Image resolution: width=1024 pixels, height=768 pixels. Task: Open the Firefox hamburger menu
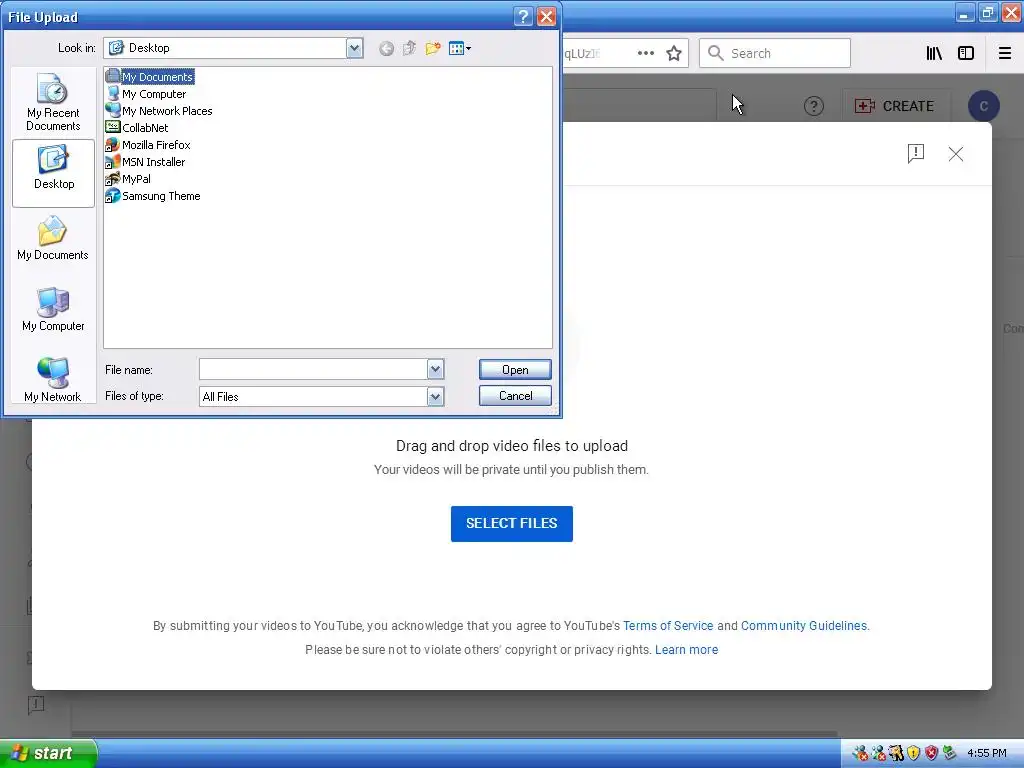pyautogui.click(x=1005, y=54)
